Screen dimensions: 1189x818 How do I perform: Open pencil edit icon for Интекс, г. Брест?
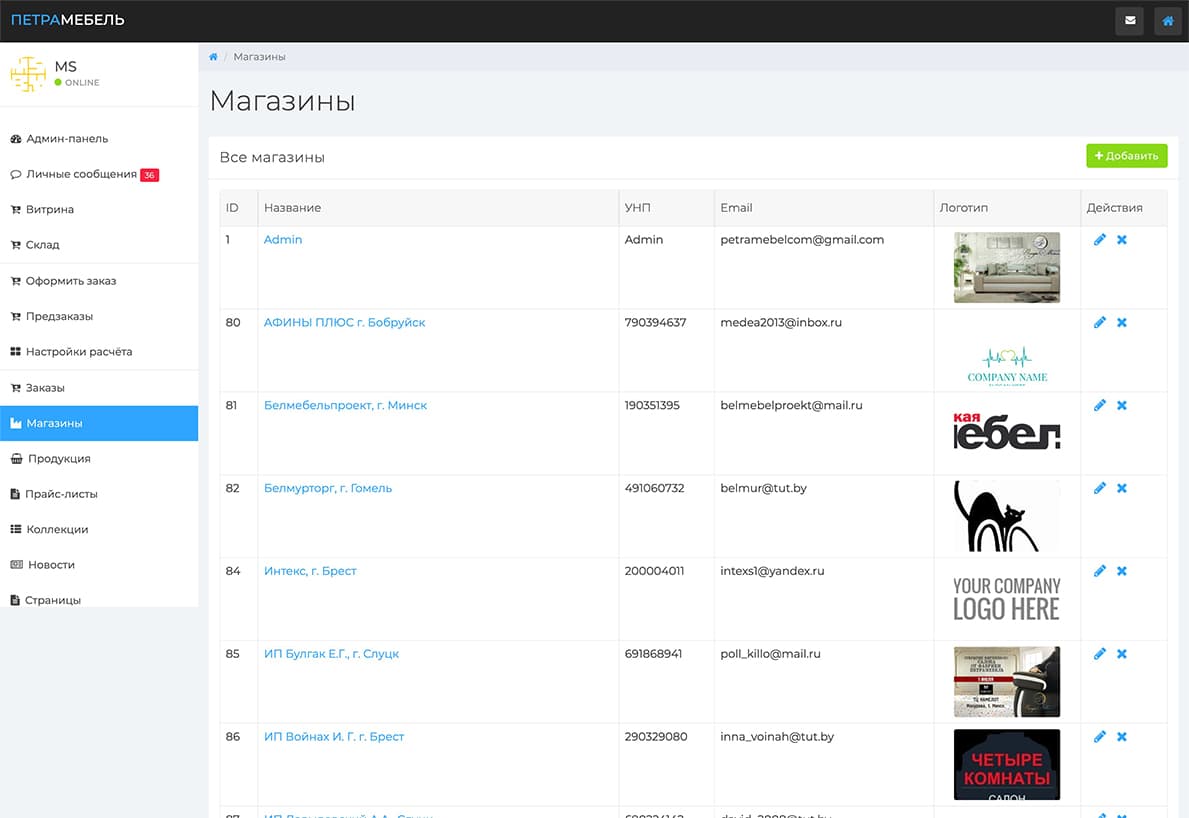coord(1100,570)
